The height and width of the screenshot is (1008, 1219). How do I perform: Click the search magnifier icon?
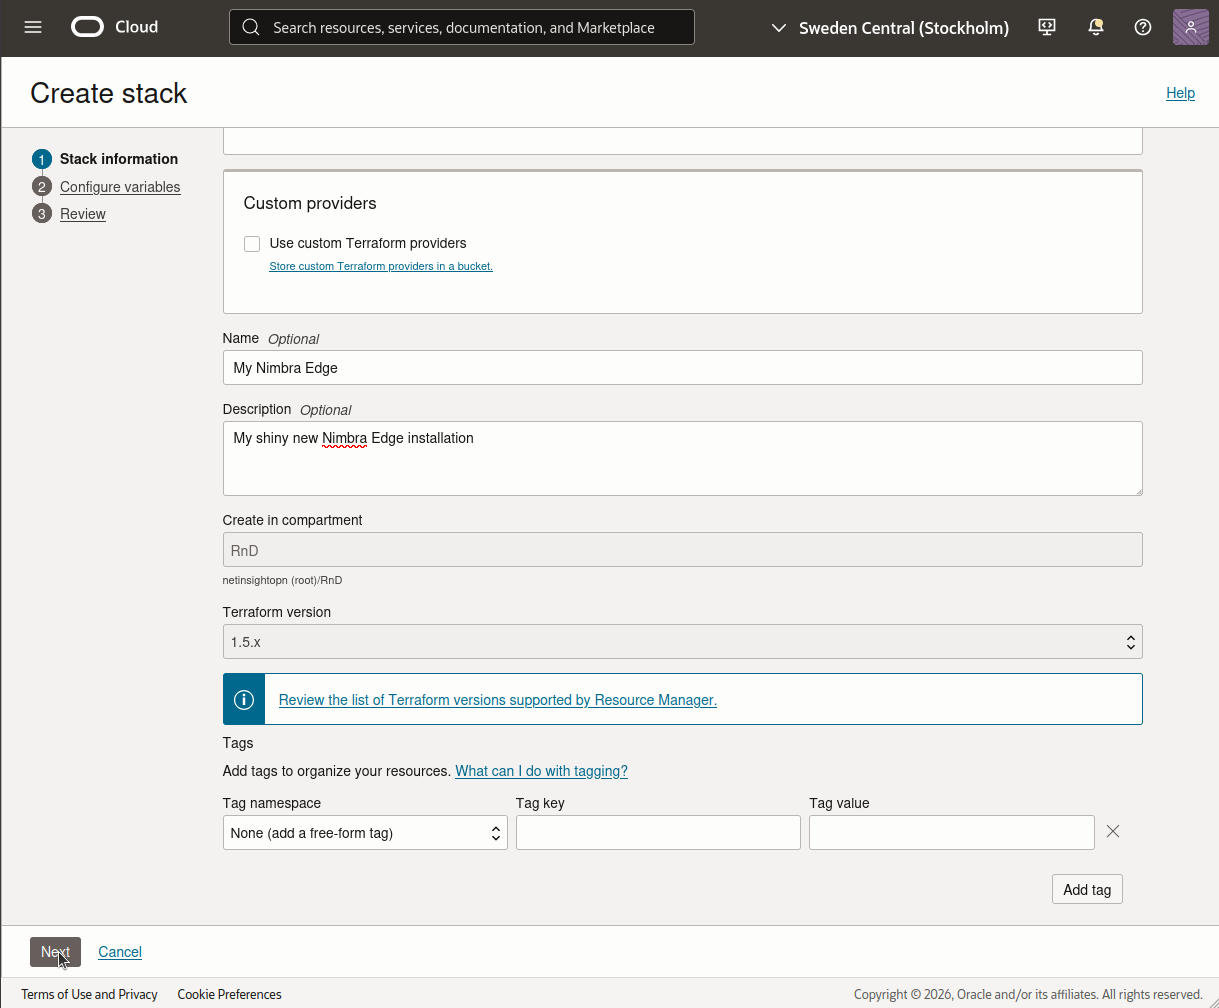251,27
